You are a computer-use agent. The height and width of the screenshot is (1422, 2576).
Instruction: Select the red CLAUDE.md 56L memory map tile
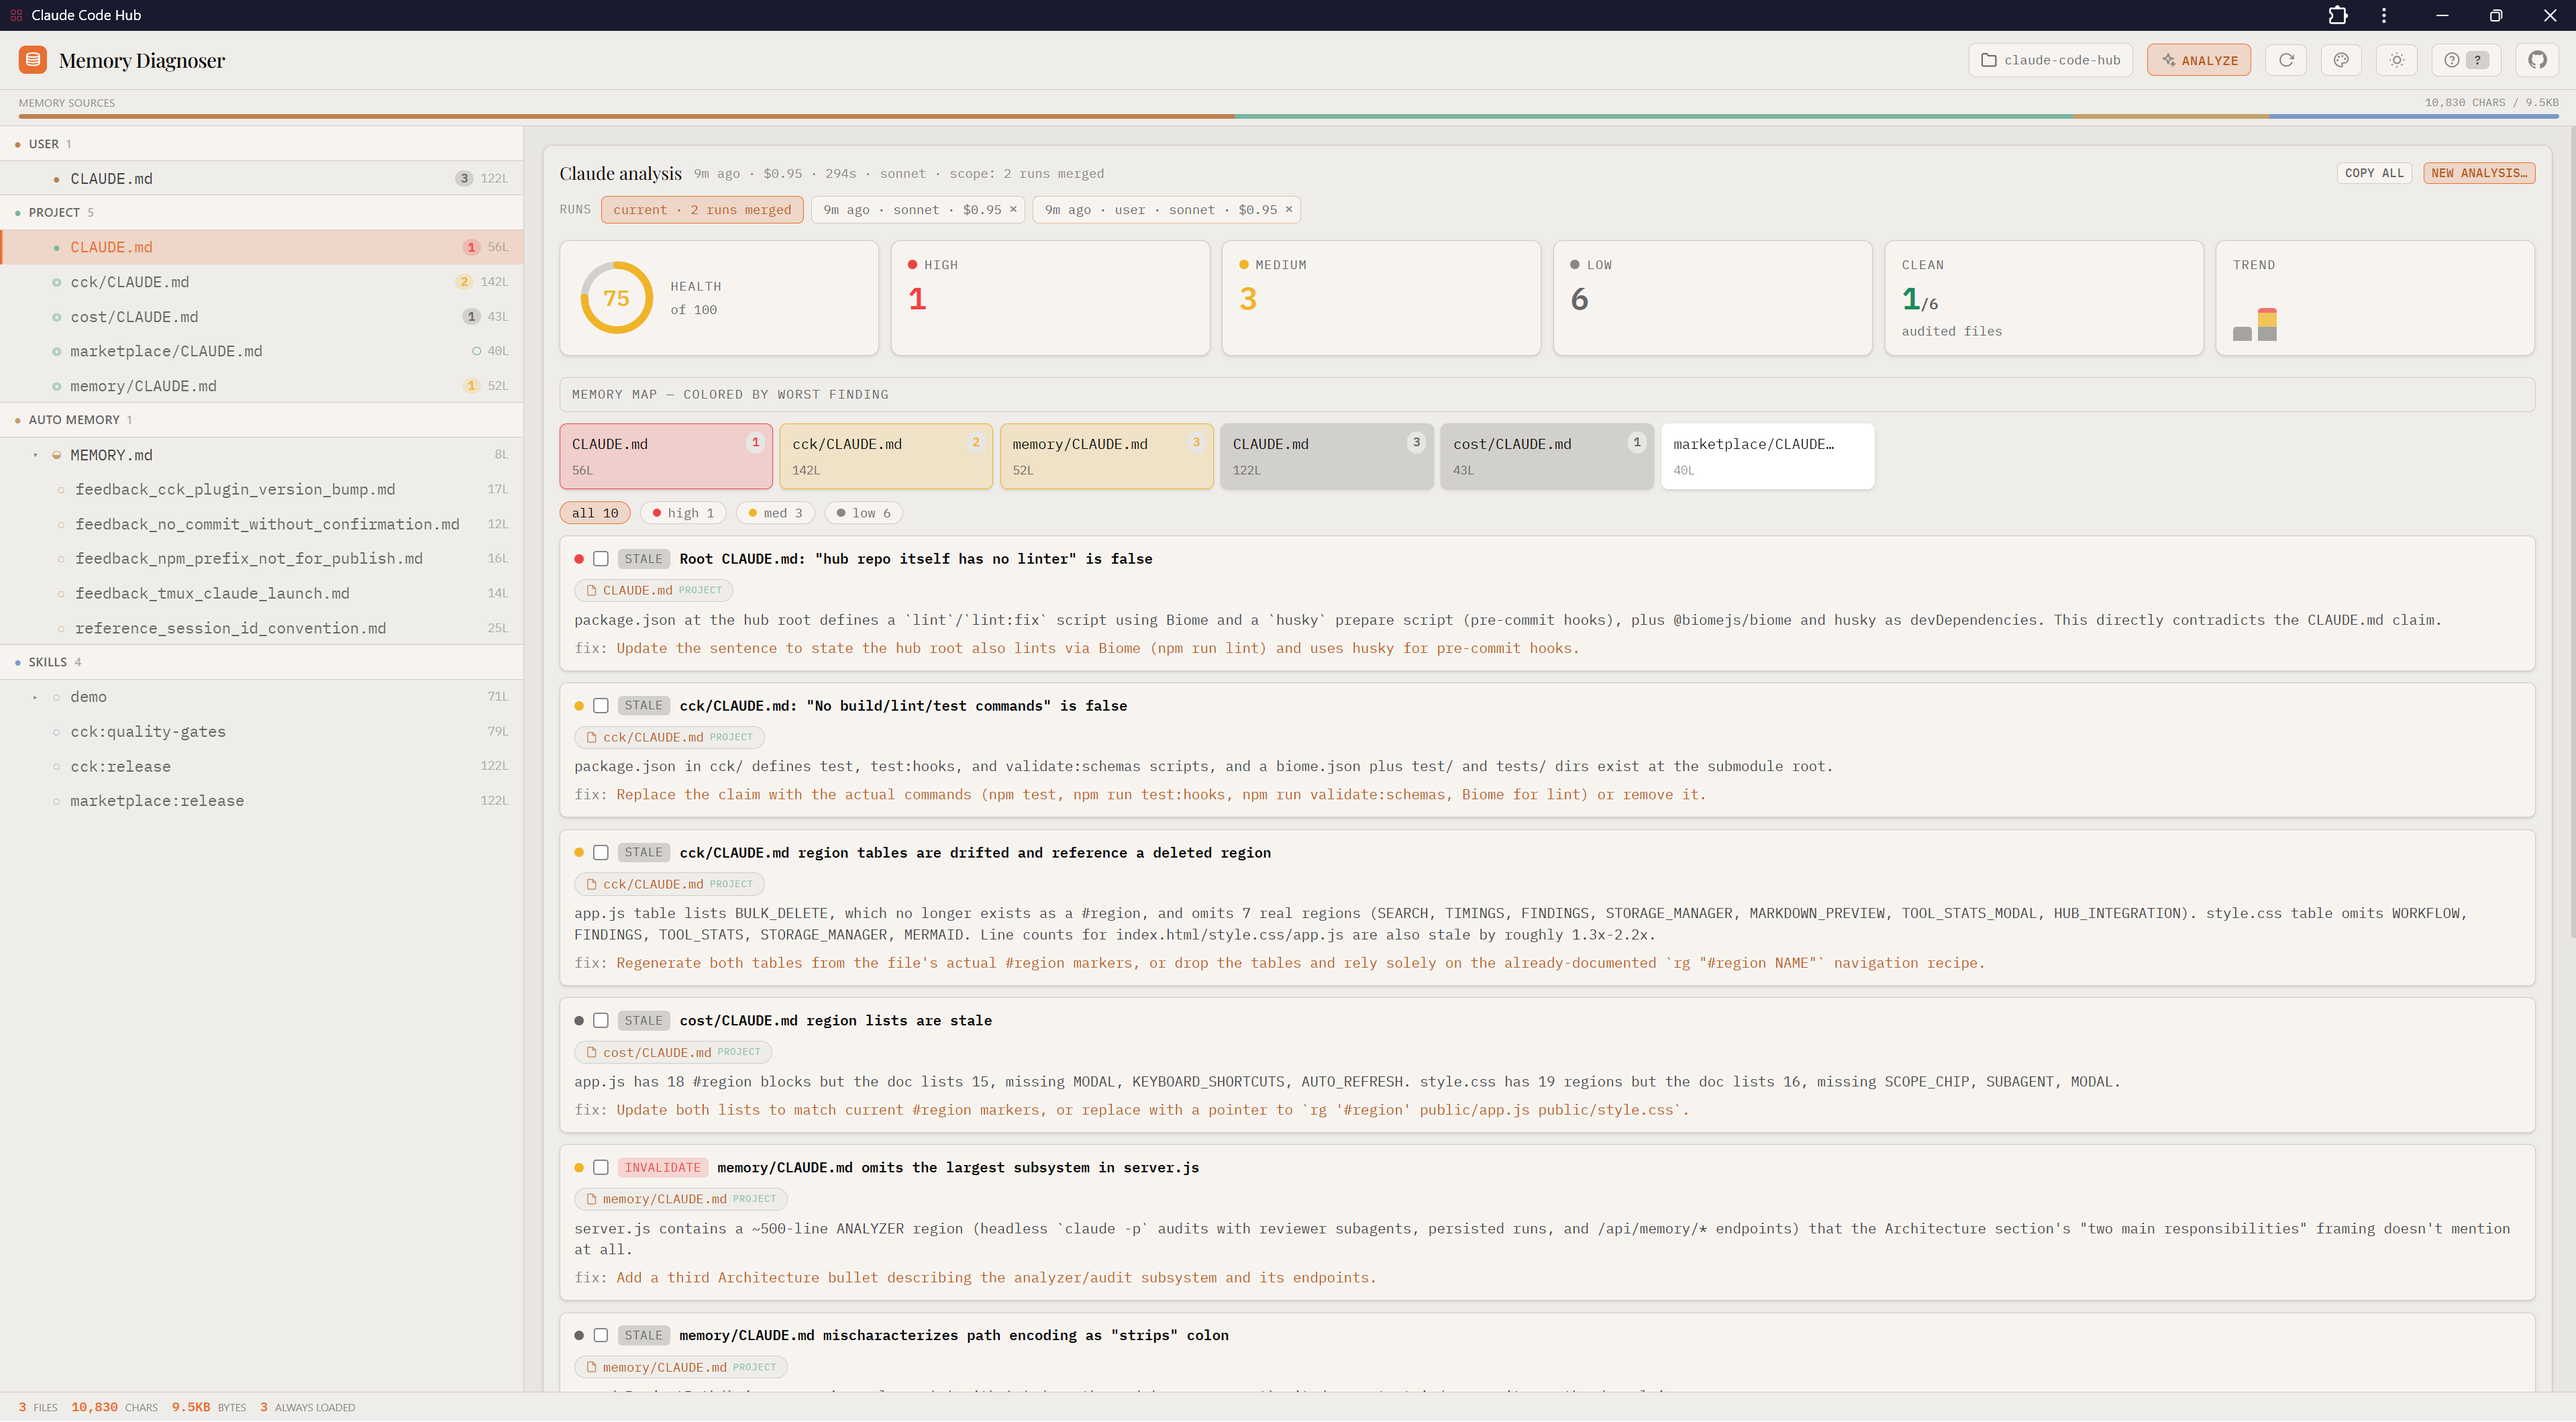click(666, 456)
